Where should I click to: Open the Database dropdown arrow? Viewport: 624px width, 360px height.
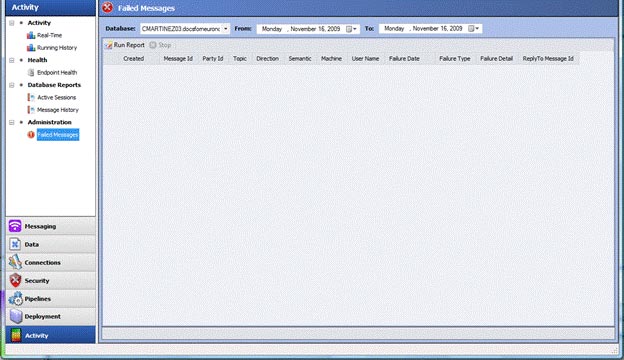point(226,29)
